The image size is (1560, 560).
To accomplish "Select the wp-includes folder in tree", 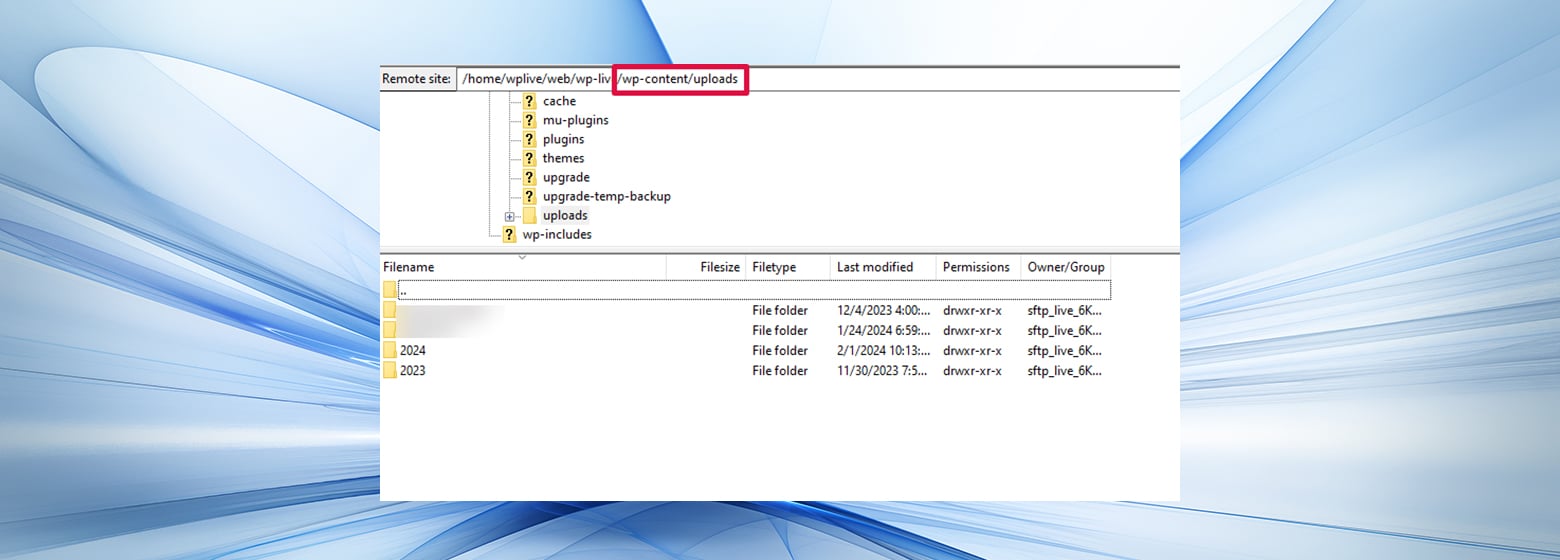I will coord(557,234).
